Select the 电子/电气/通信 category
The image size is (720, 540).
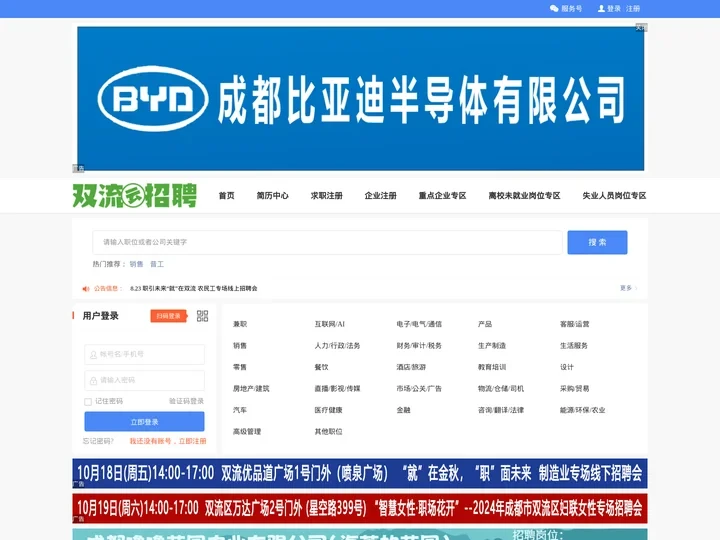(419, 324)
